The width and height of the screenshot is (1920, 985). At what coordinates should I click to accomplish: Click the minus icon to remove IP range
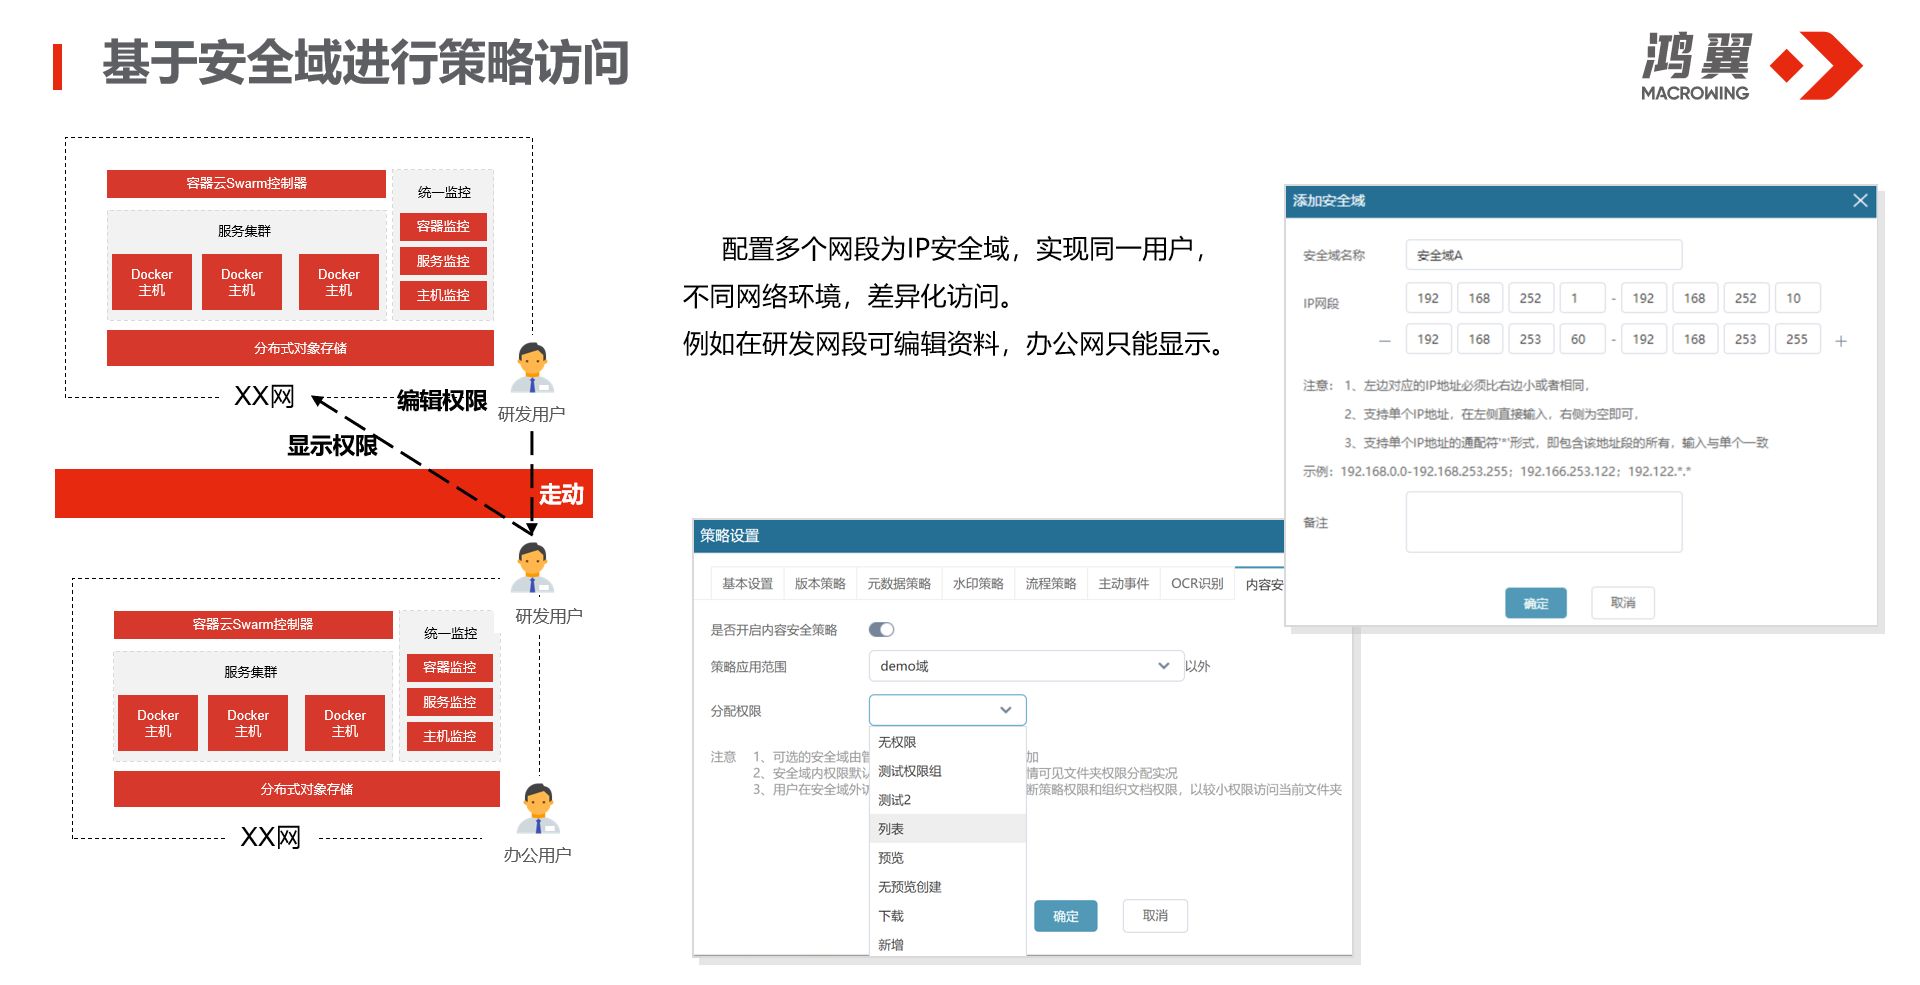[1384, 341]
